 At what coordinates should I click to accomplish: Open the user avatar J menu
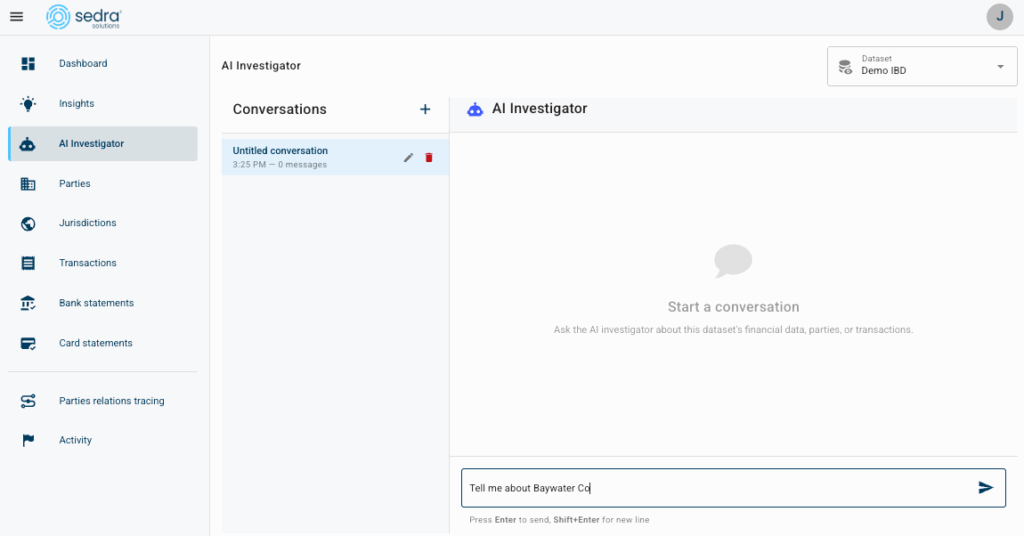(x=999, y=16)
